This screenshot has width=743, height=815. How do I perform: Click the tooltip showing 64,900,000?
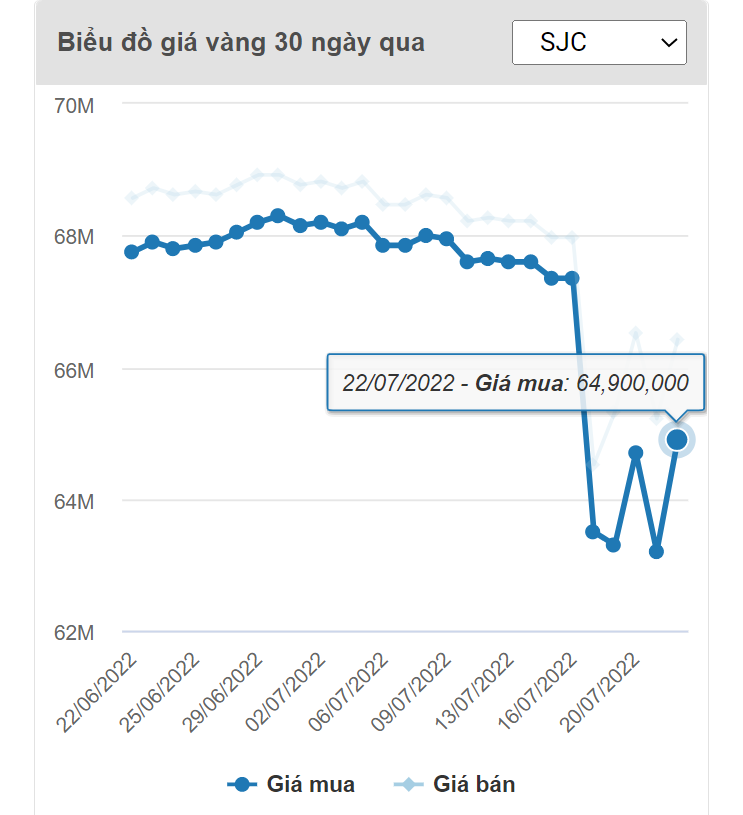click(x=515, y=382)
